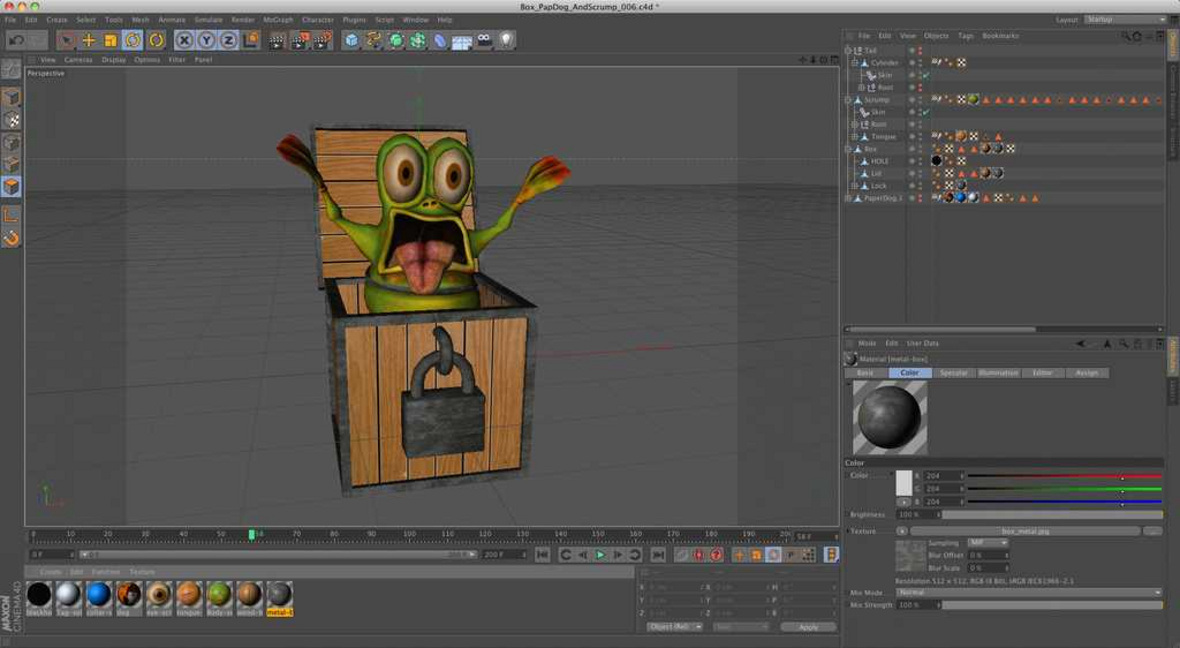Toggle the Y axis lock

tap(206, 40)
